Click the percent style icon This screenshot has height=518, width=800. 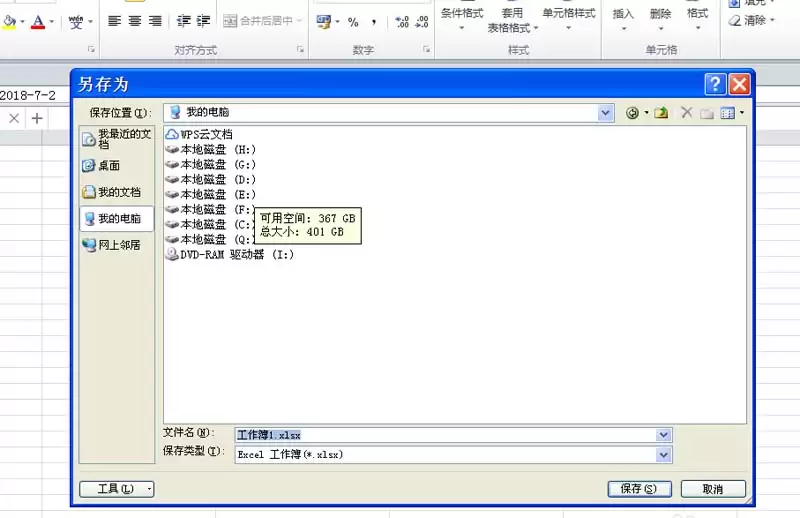[353, 22]
